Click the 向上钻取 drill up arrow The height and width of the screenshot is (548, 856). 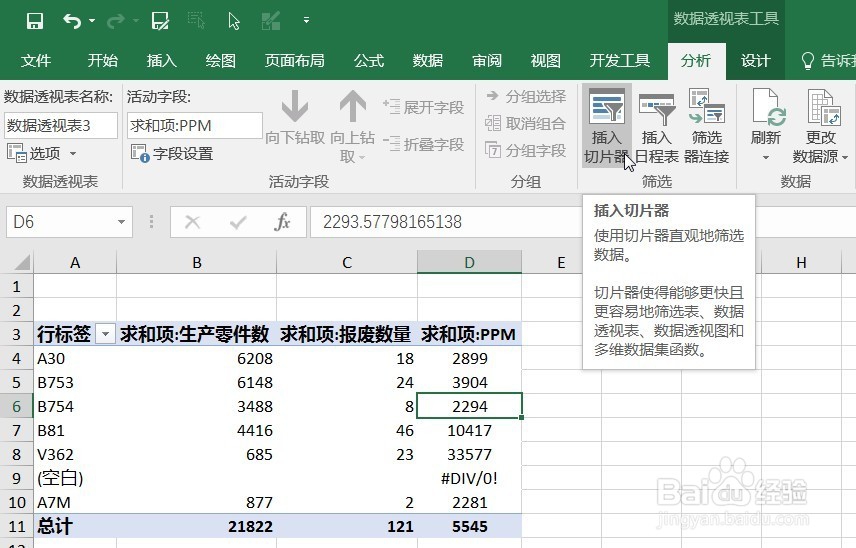(x=353, y=126)
